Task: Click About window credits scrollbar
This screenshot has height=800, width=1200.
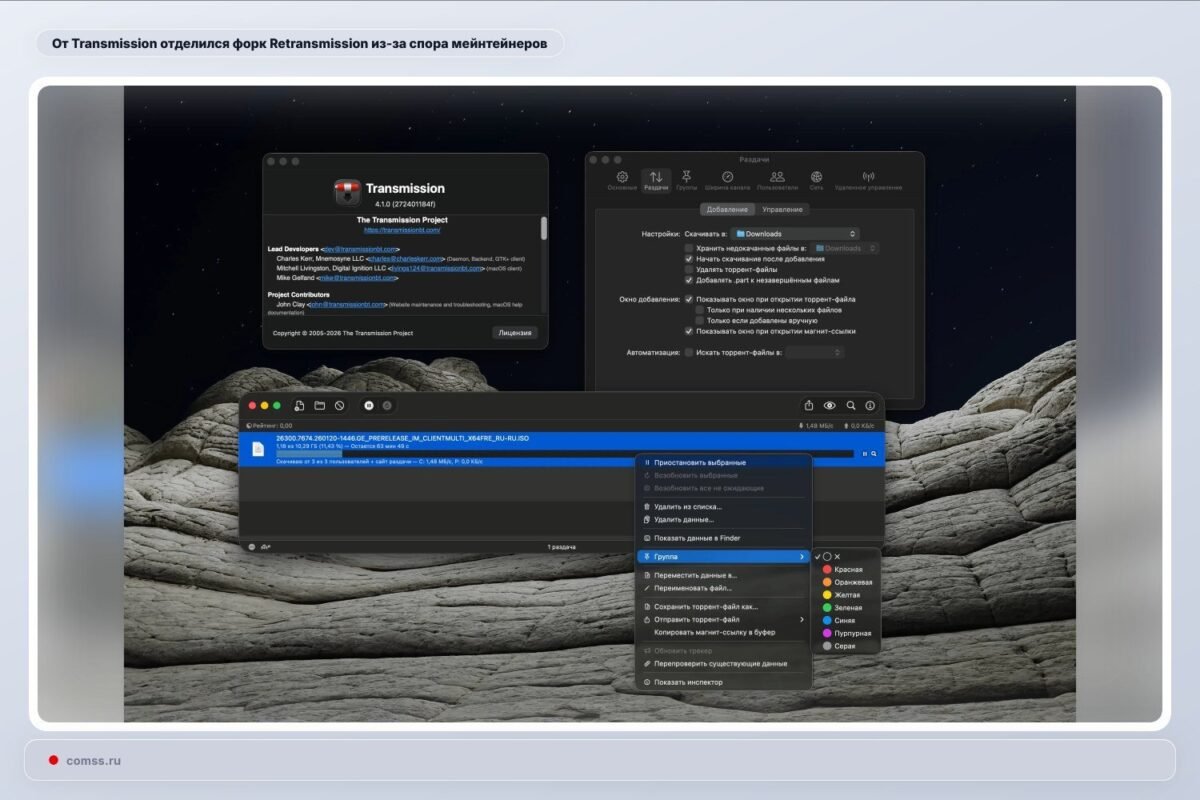Action: coord(544,228)
